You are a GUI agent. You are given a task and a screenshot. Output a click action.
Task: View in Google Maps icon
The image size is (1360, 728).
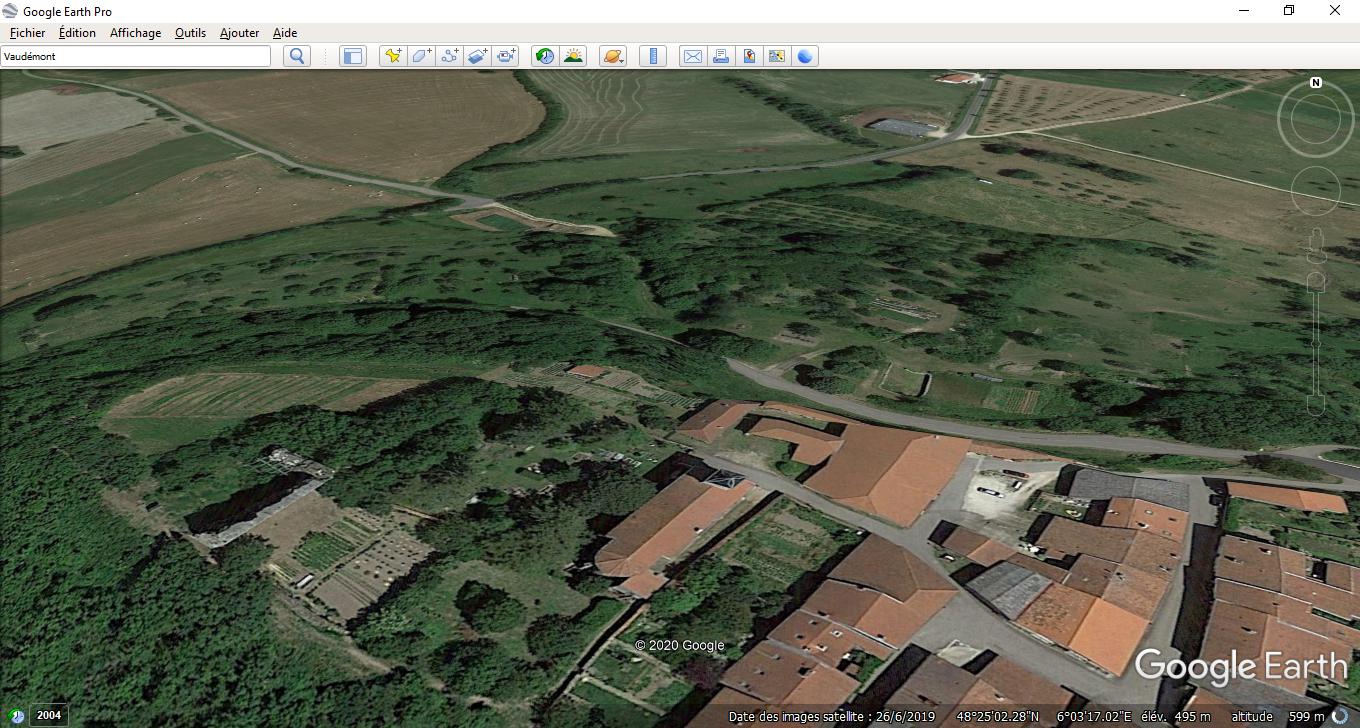point(776,56)
